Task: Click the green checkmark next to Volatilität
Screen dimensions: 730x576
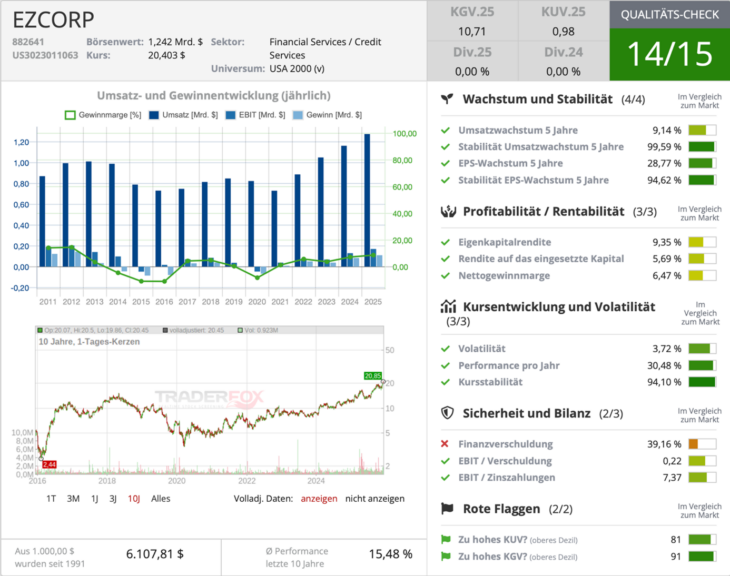Action: click(x=445, y=348)
